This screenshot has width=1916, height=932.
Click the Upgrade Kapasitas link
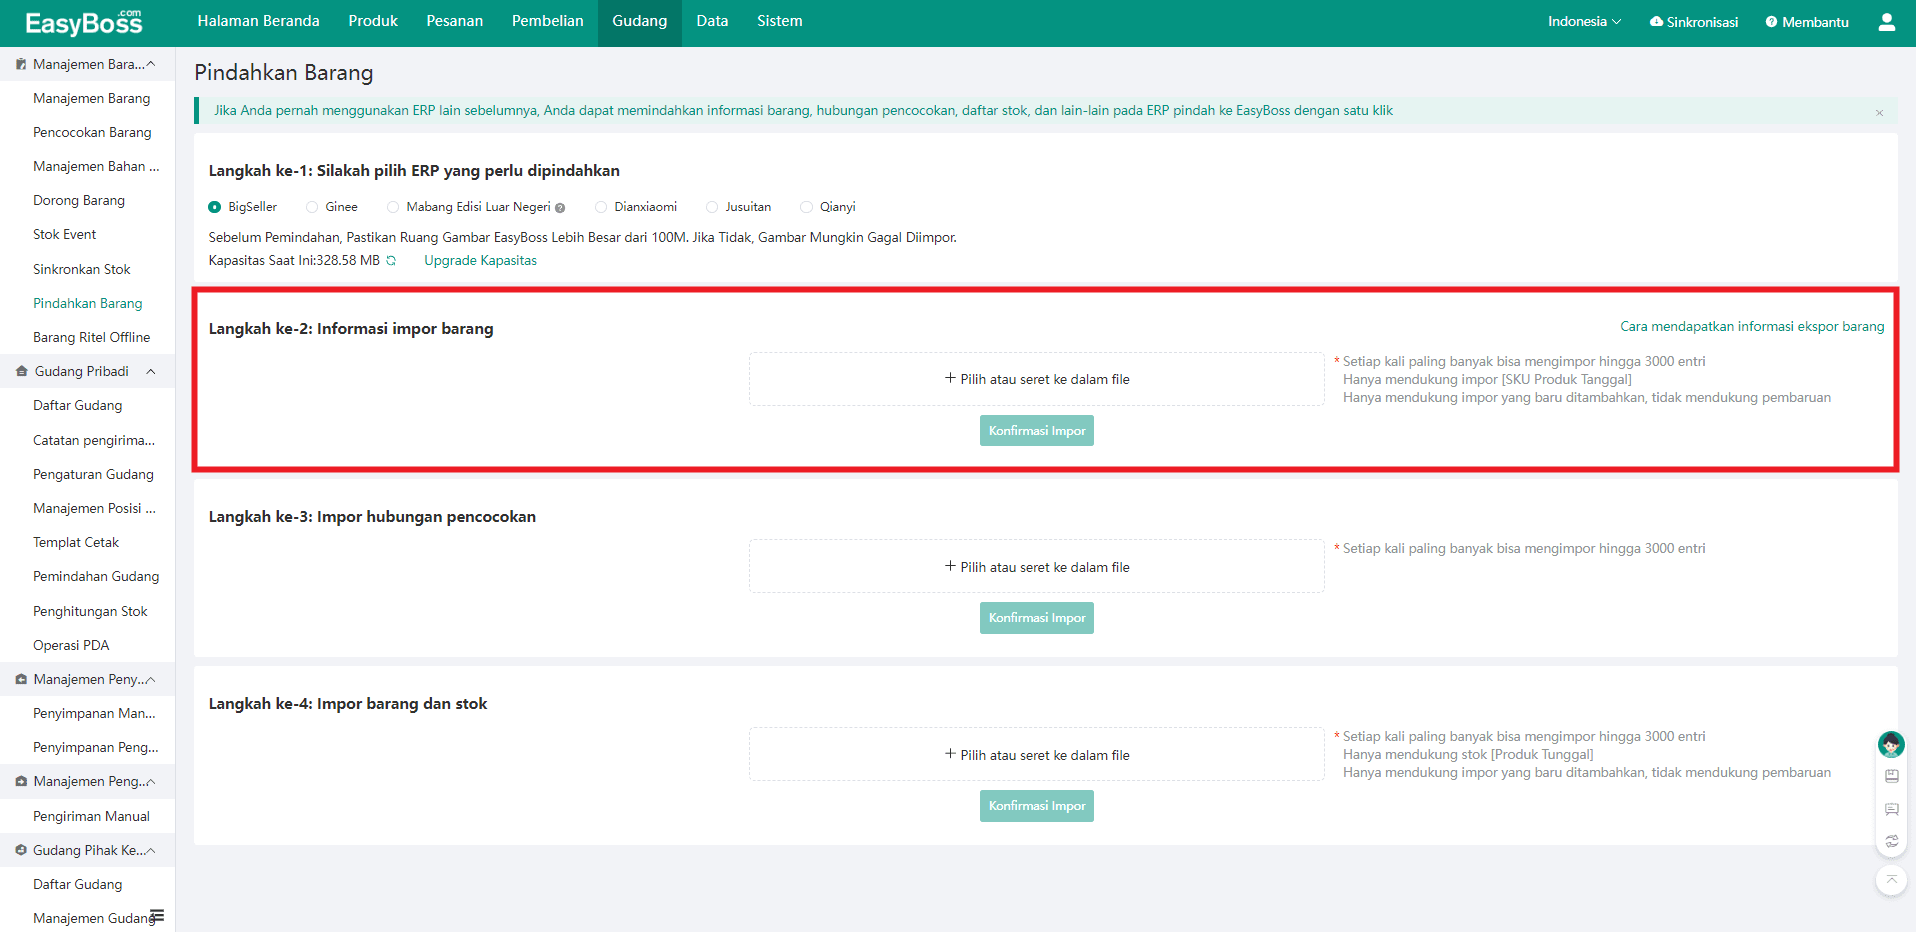coord(480,260)
